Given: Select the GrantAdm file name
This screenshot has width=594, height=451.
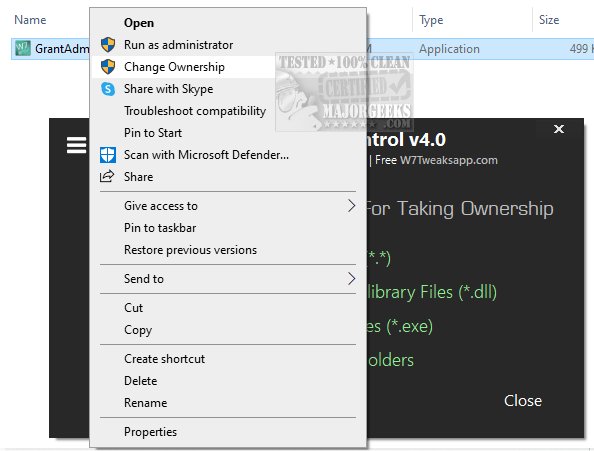Looking at the screenshot, I should click(63, 49).
